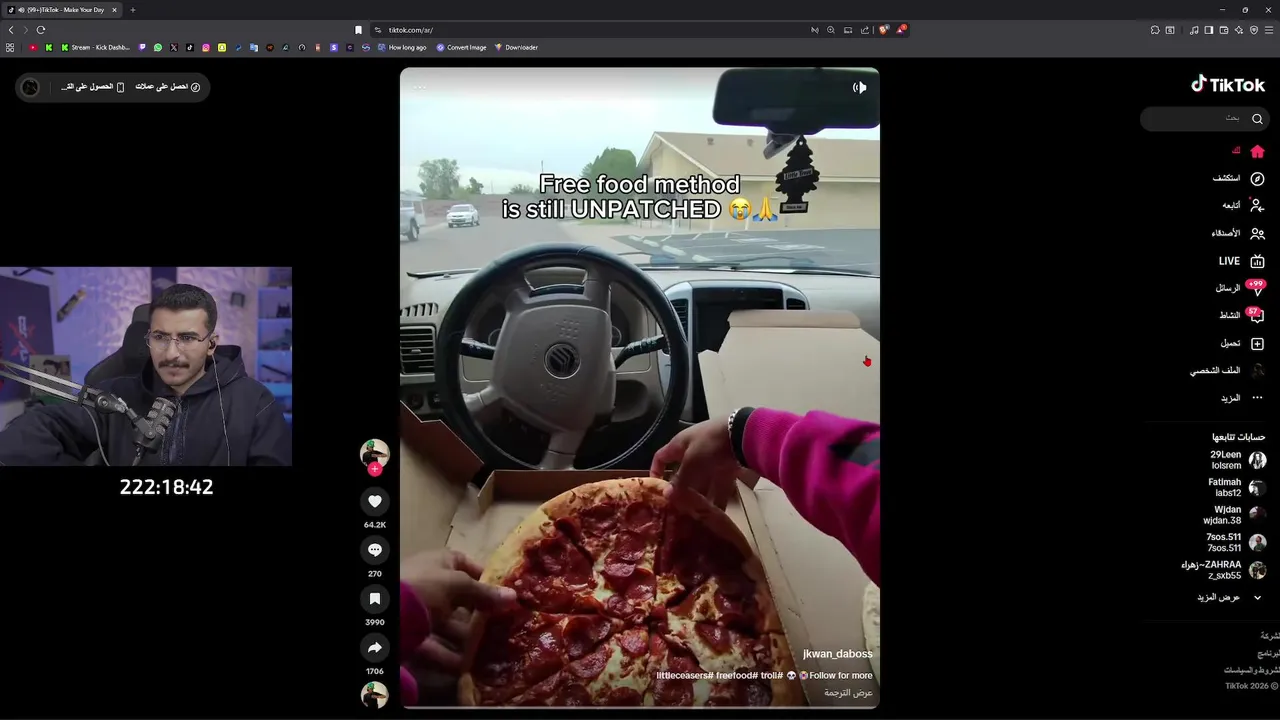Open Friends (الأصدقاء) in the sidebar
Image resolution: width=1280 pixels, height=720 pixels.
click(x=1238, y=233)
